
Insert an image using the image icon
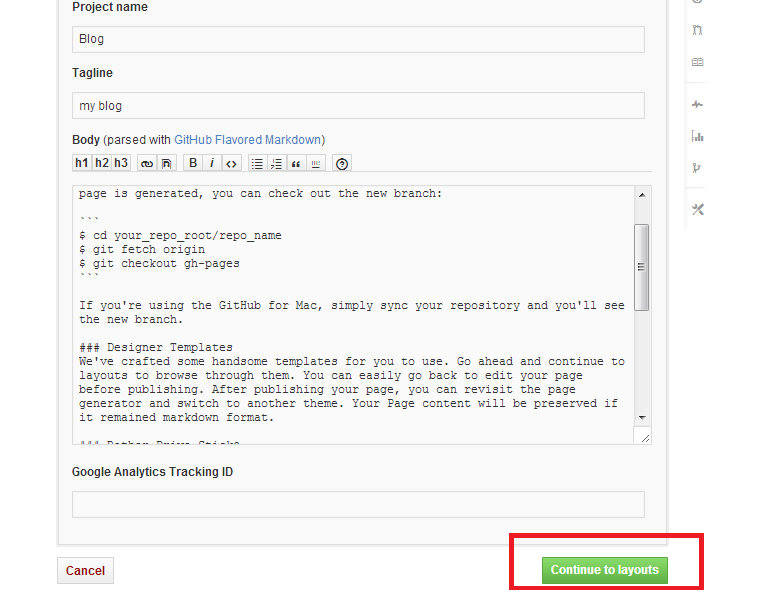(167, 163)
